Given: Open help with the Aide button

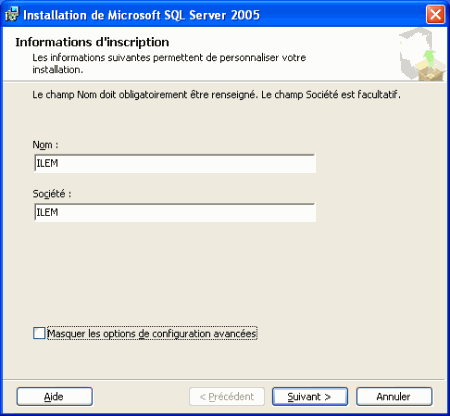Looking at the screenshot, I should (54, 396).
